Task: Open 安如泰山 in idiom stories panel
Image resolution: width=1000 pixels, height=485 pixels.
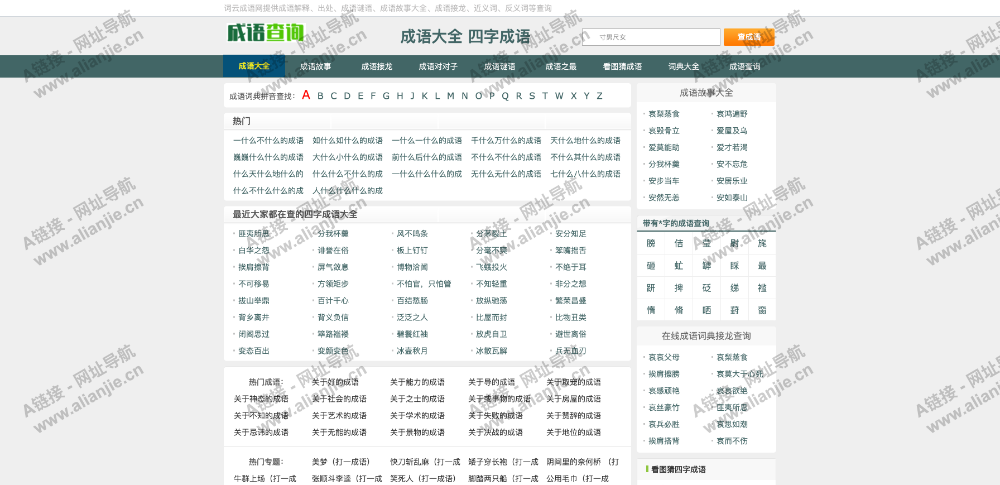Action: (x=732, y=197)
